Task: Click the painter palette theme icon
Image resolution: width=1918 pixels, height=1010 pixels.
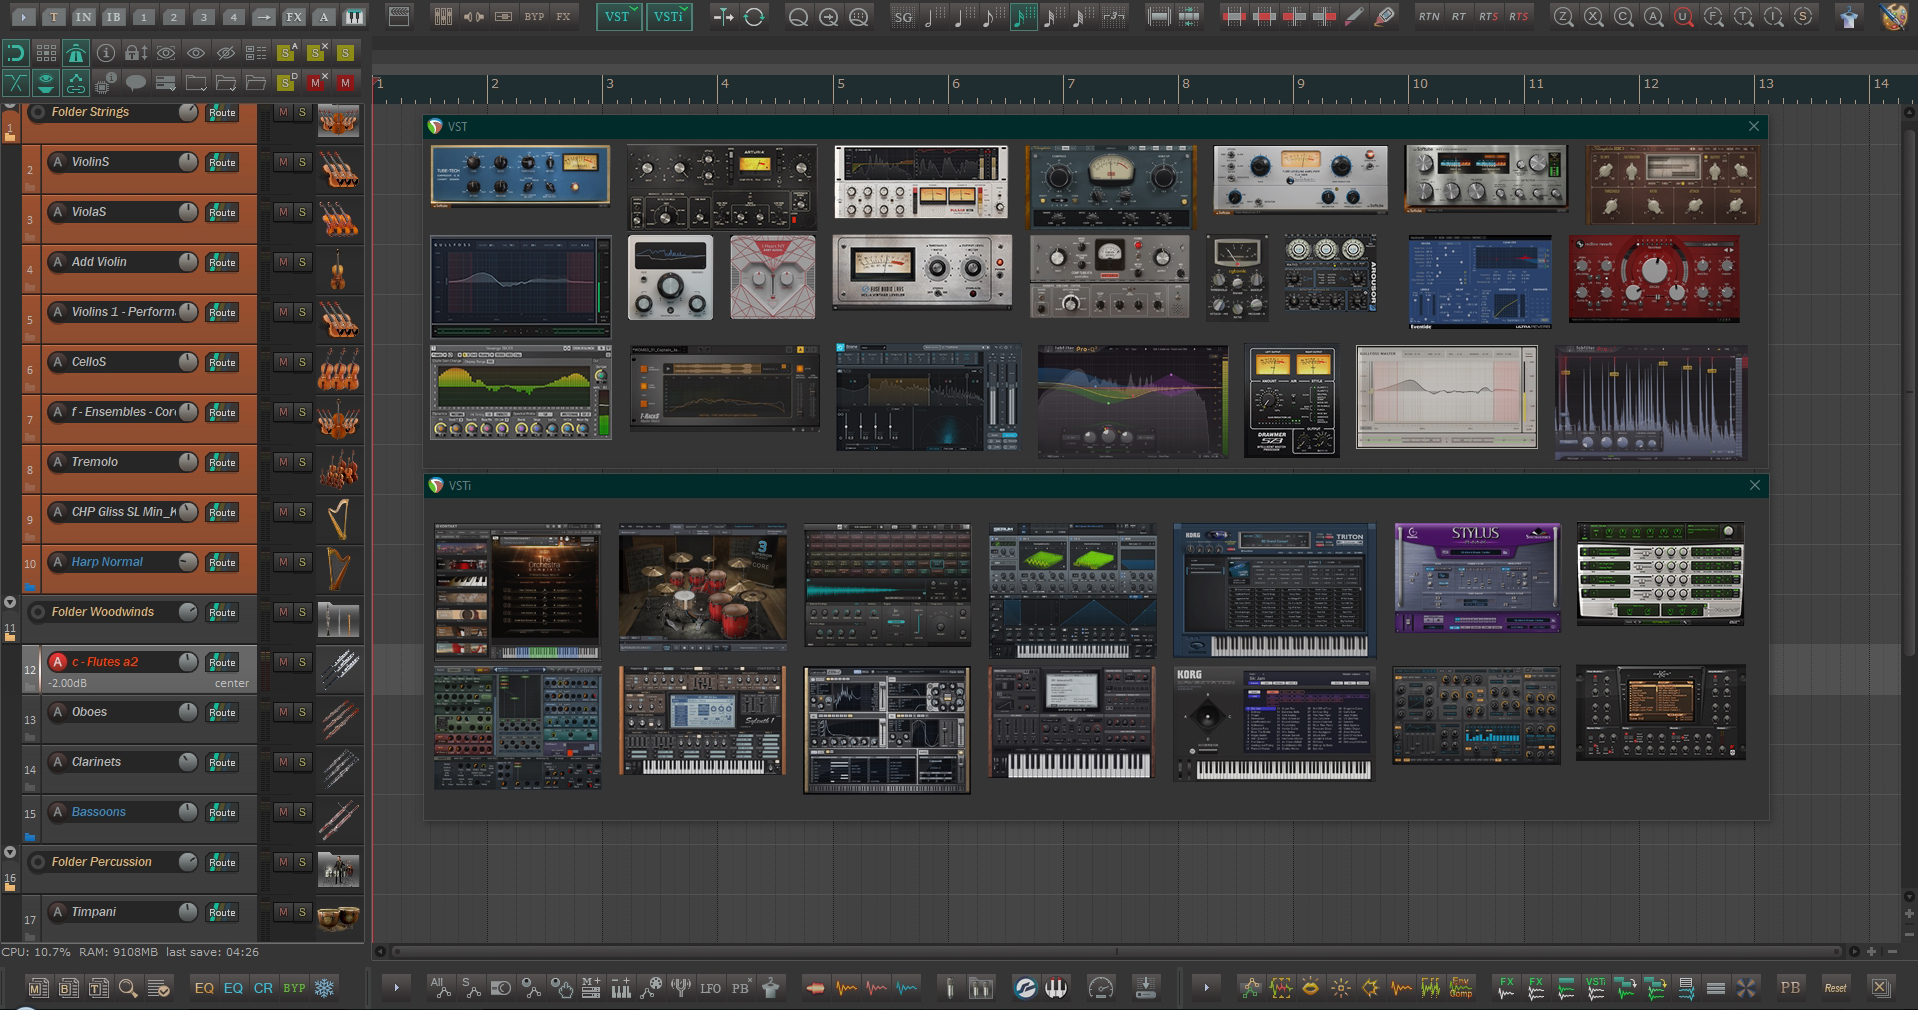Action: pos(1893,17)
